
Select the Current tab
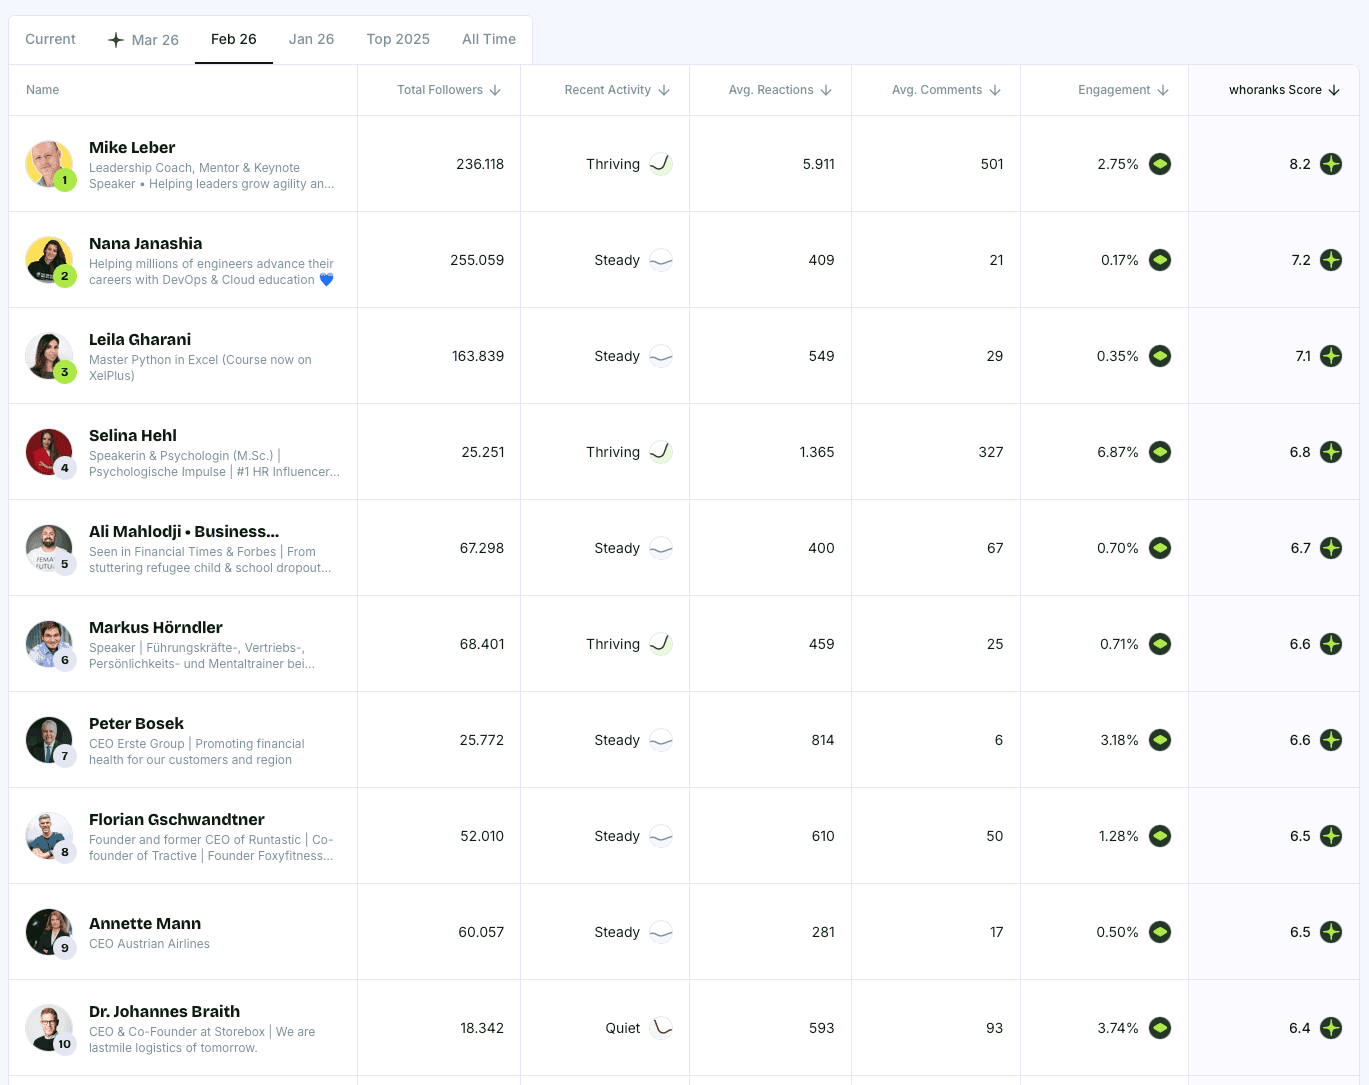[x=50, y=39]
